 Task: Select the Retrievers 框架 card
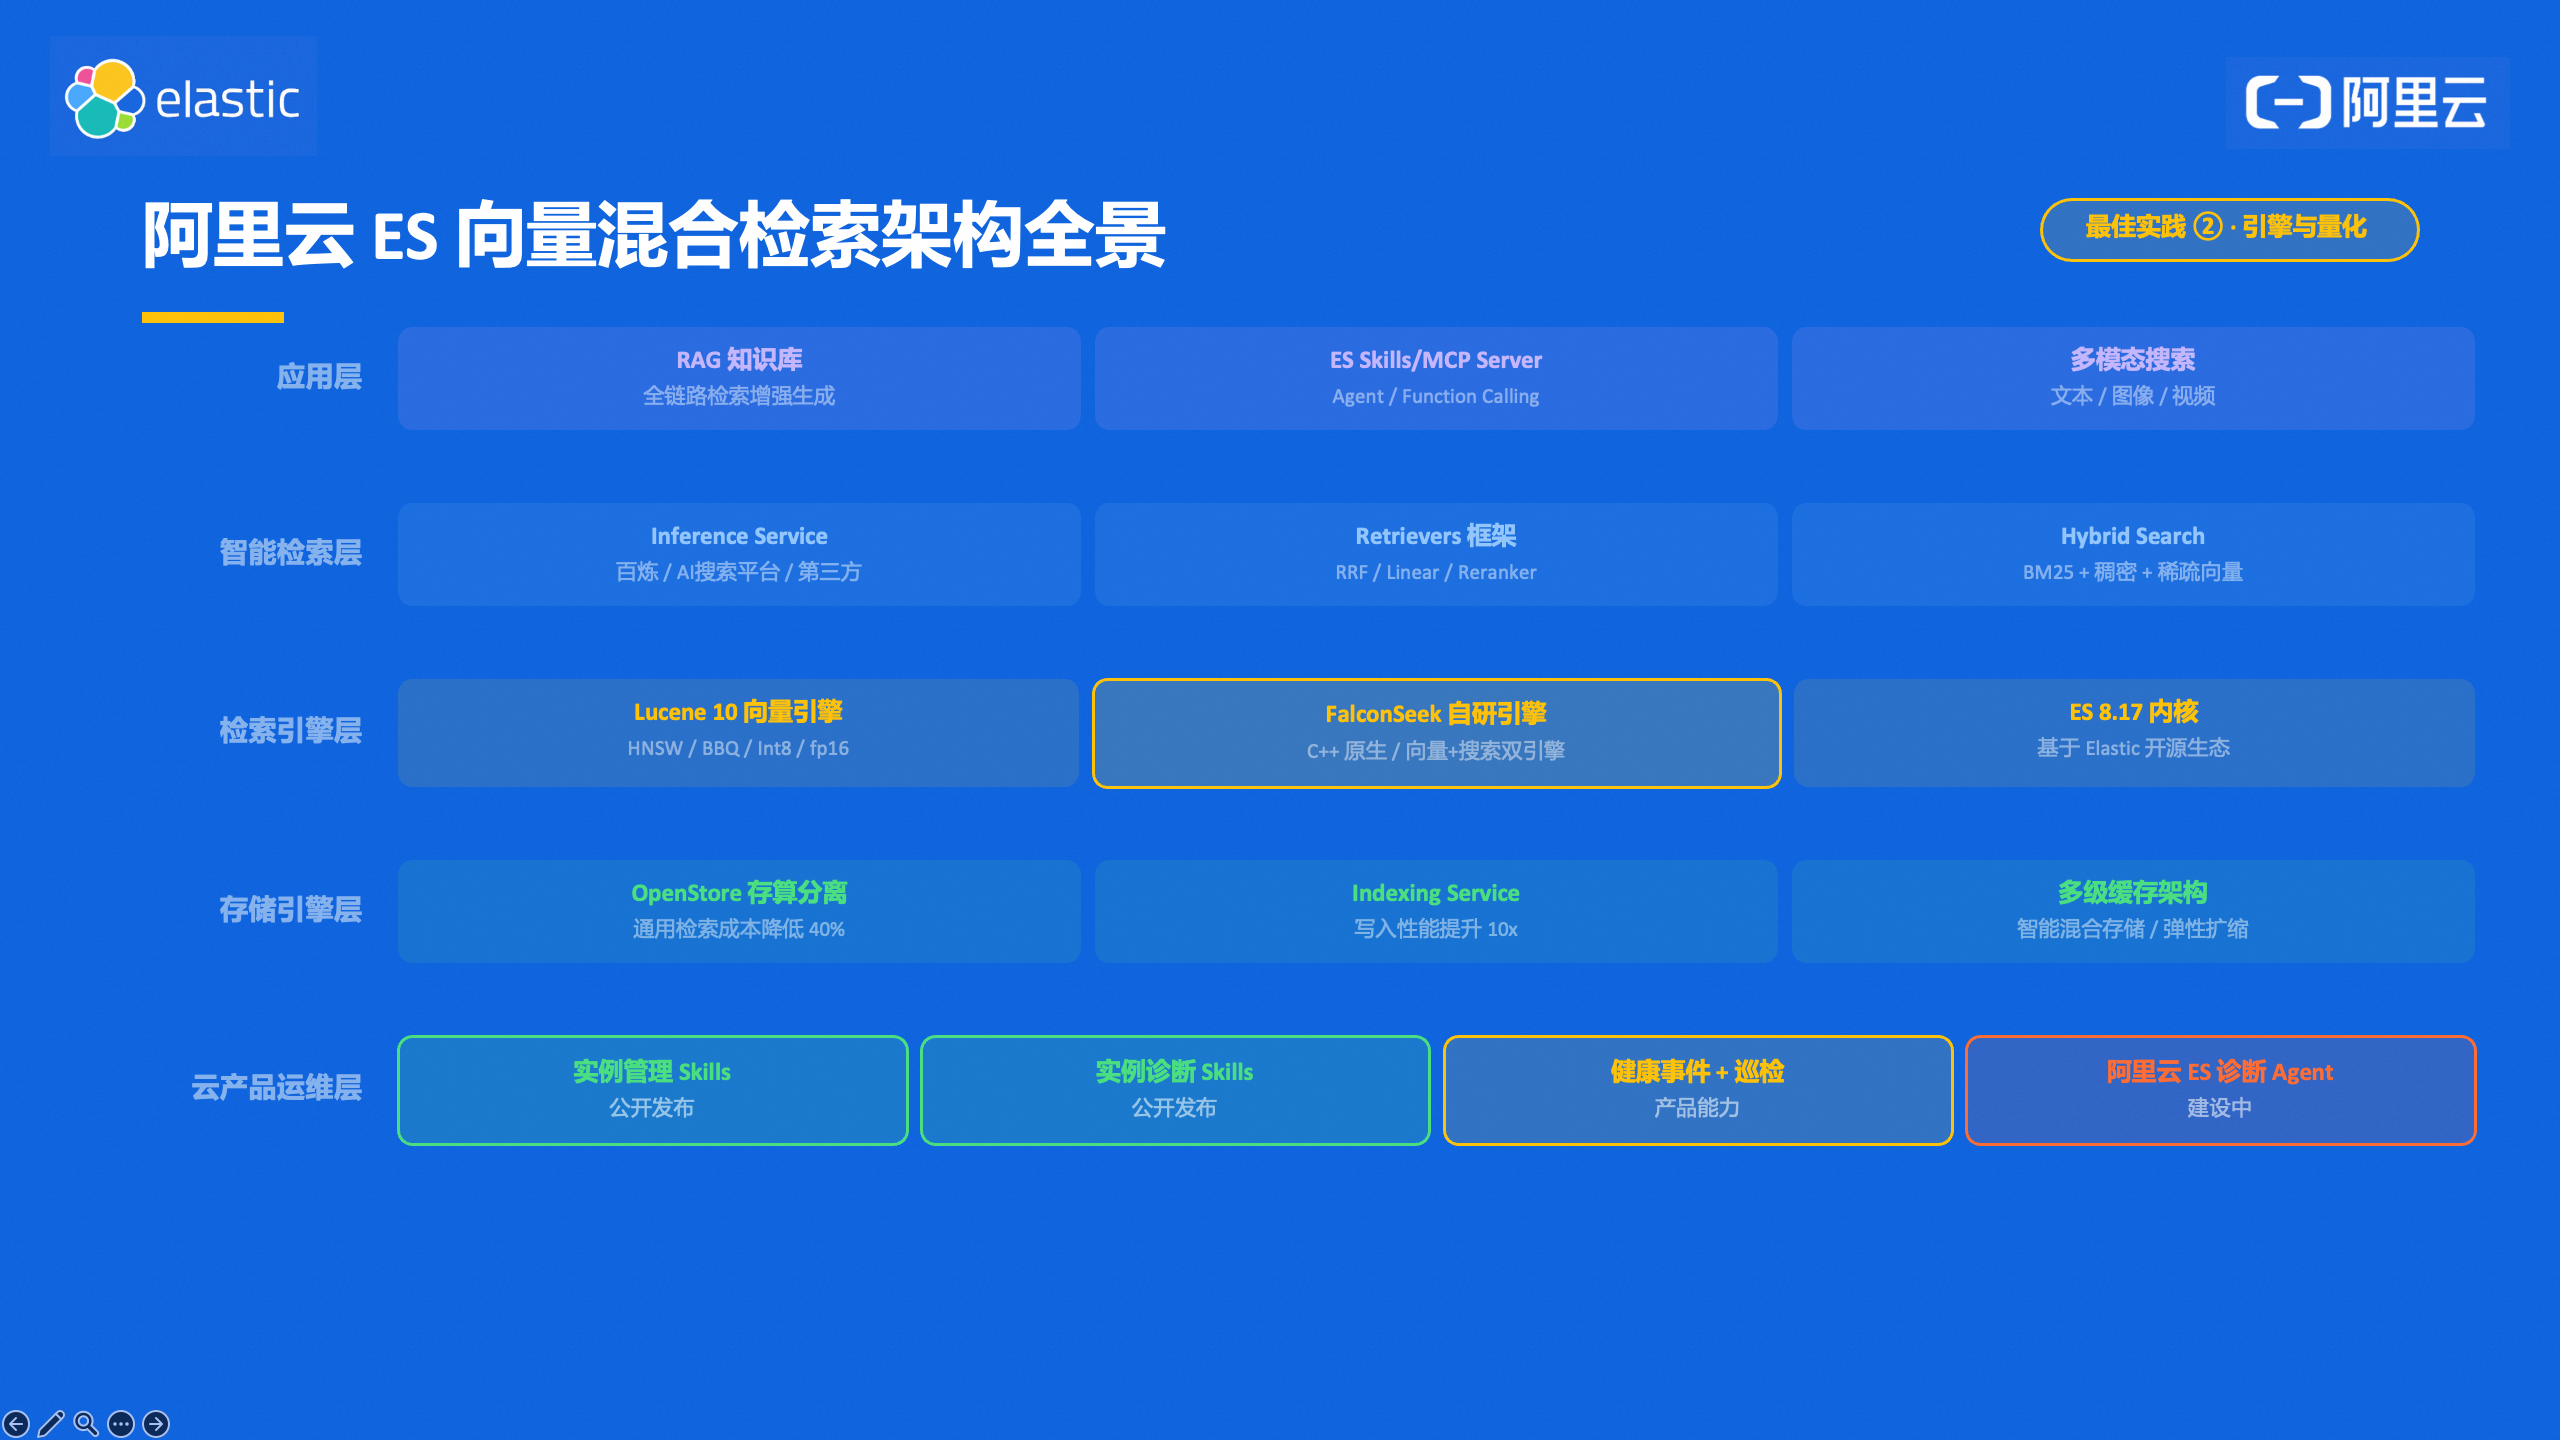click(x=1436, y=554)
